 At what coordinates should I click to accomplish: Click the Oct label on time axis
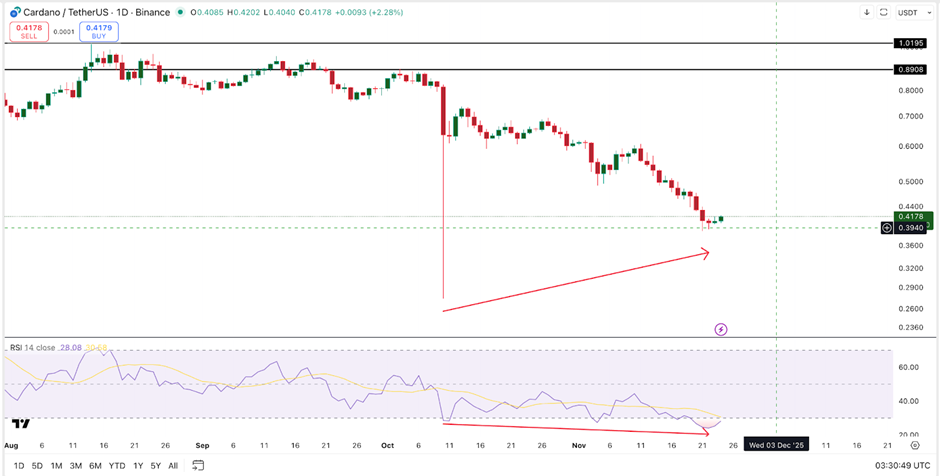tap(387, 445)
